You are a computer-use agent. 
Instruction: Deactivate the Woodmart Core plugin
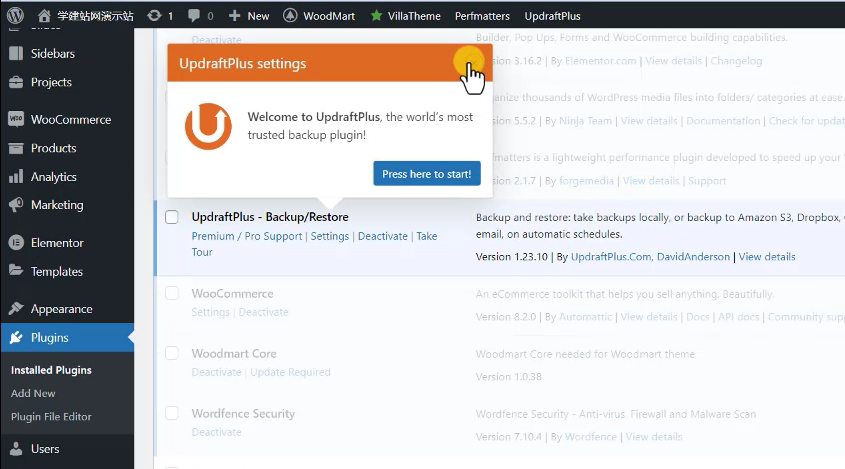click(216, 372)
